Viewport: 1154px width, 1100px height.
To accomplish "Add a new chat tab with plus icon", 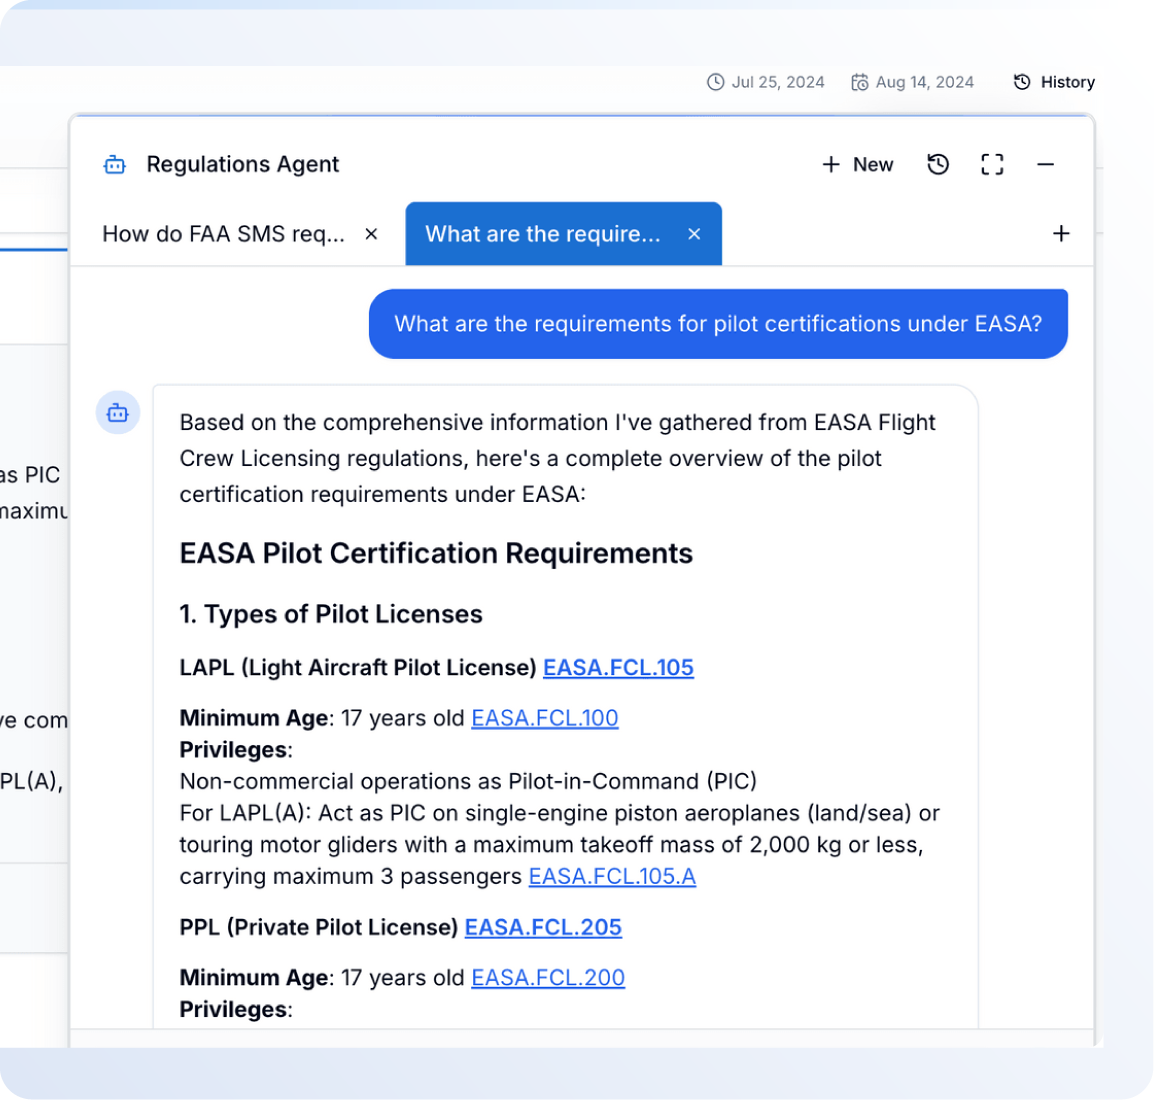I will pyautogui.click(x=1061, y=234).
